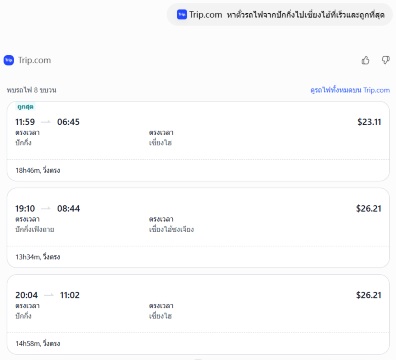
Task: Click the $26.21 price on the 19:10 train
Action: tap(368, 209)
